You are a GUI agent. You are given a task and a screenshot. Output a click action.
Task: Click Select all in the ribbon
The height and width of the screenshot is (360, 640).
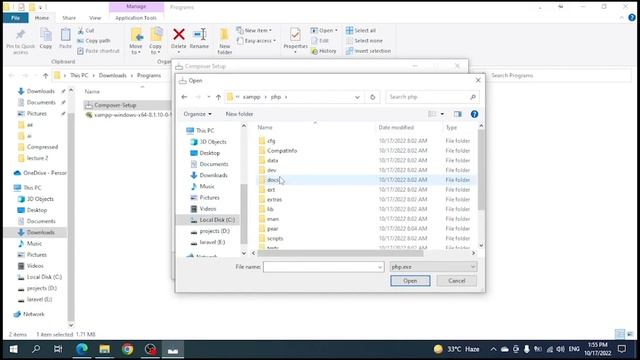(361, 31)
